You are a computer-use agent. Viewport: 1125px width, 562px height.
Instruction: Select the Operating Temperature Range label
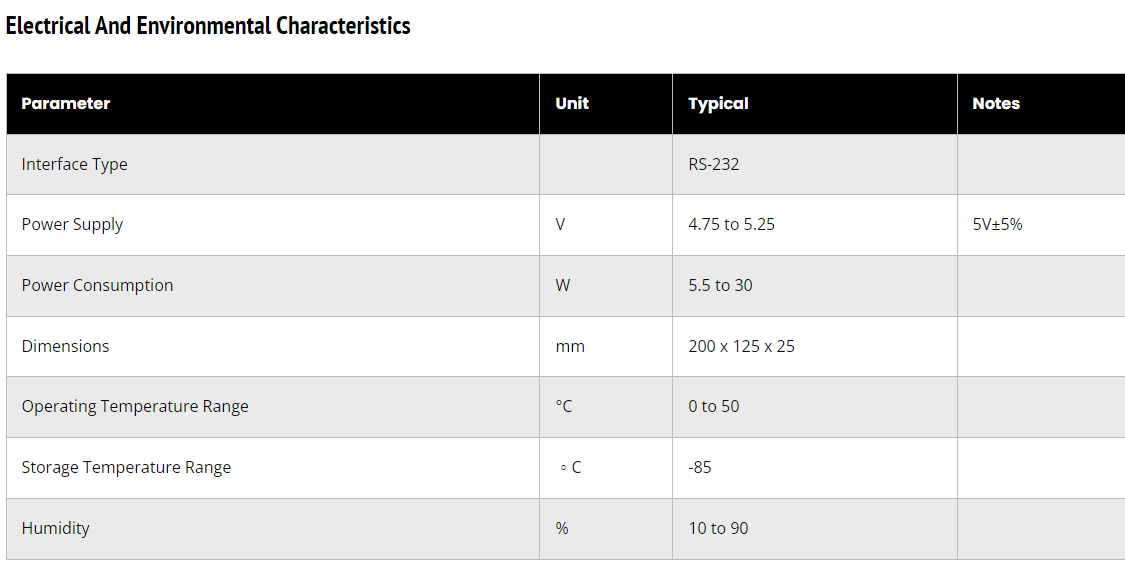coord(135,406)
